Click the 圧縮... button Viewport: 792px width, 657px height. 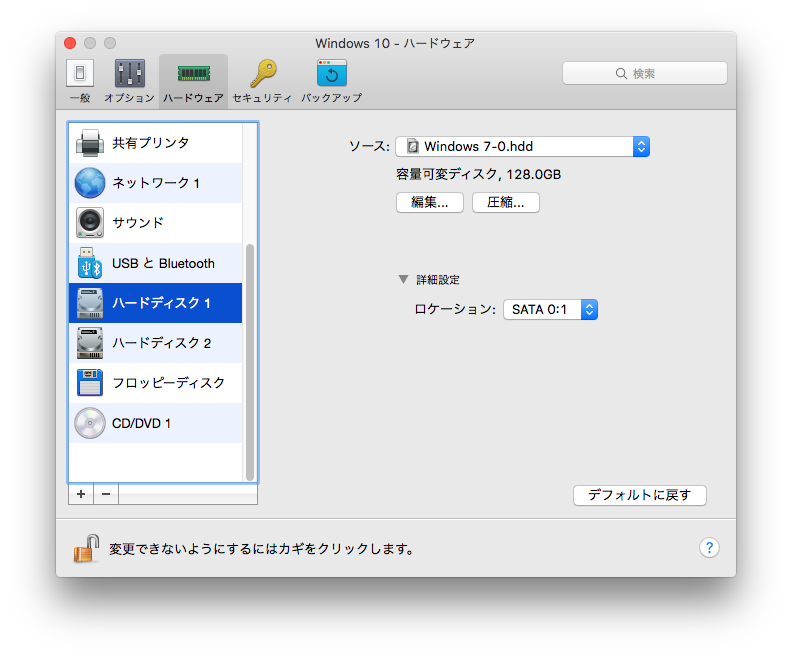(x=506, y=203)
